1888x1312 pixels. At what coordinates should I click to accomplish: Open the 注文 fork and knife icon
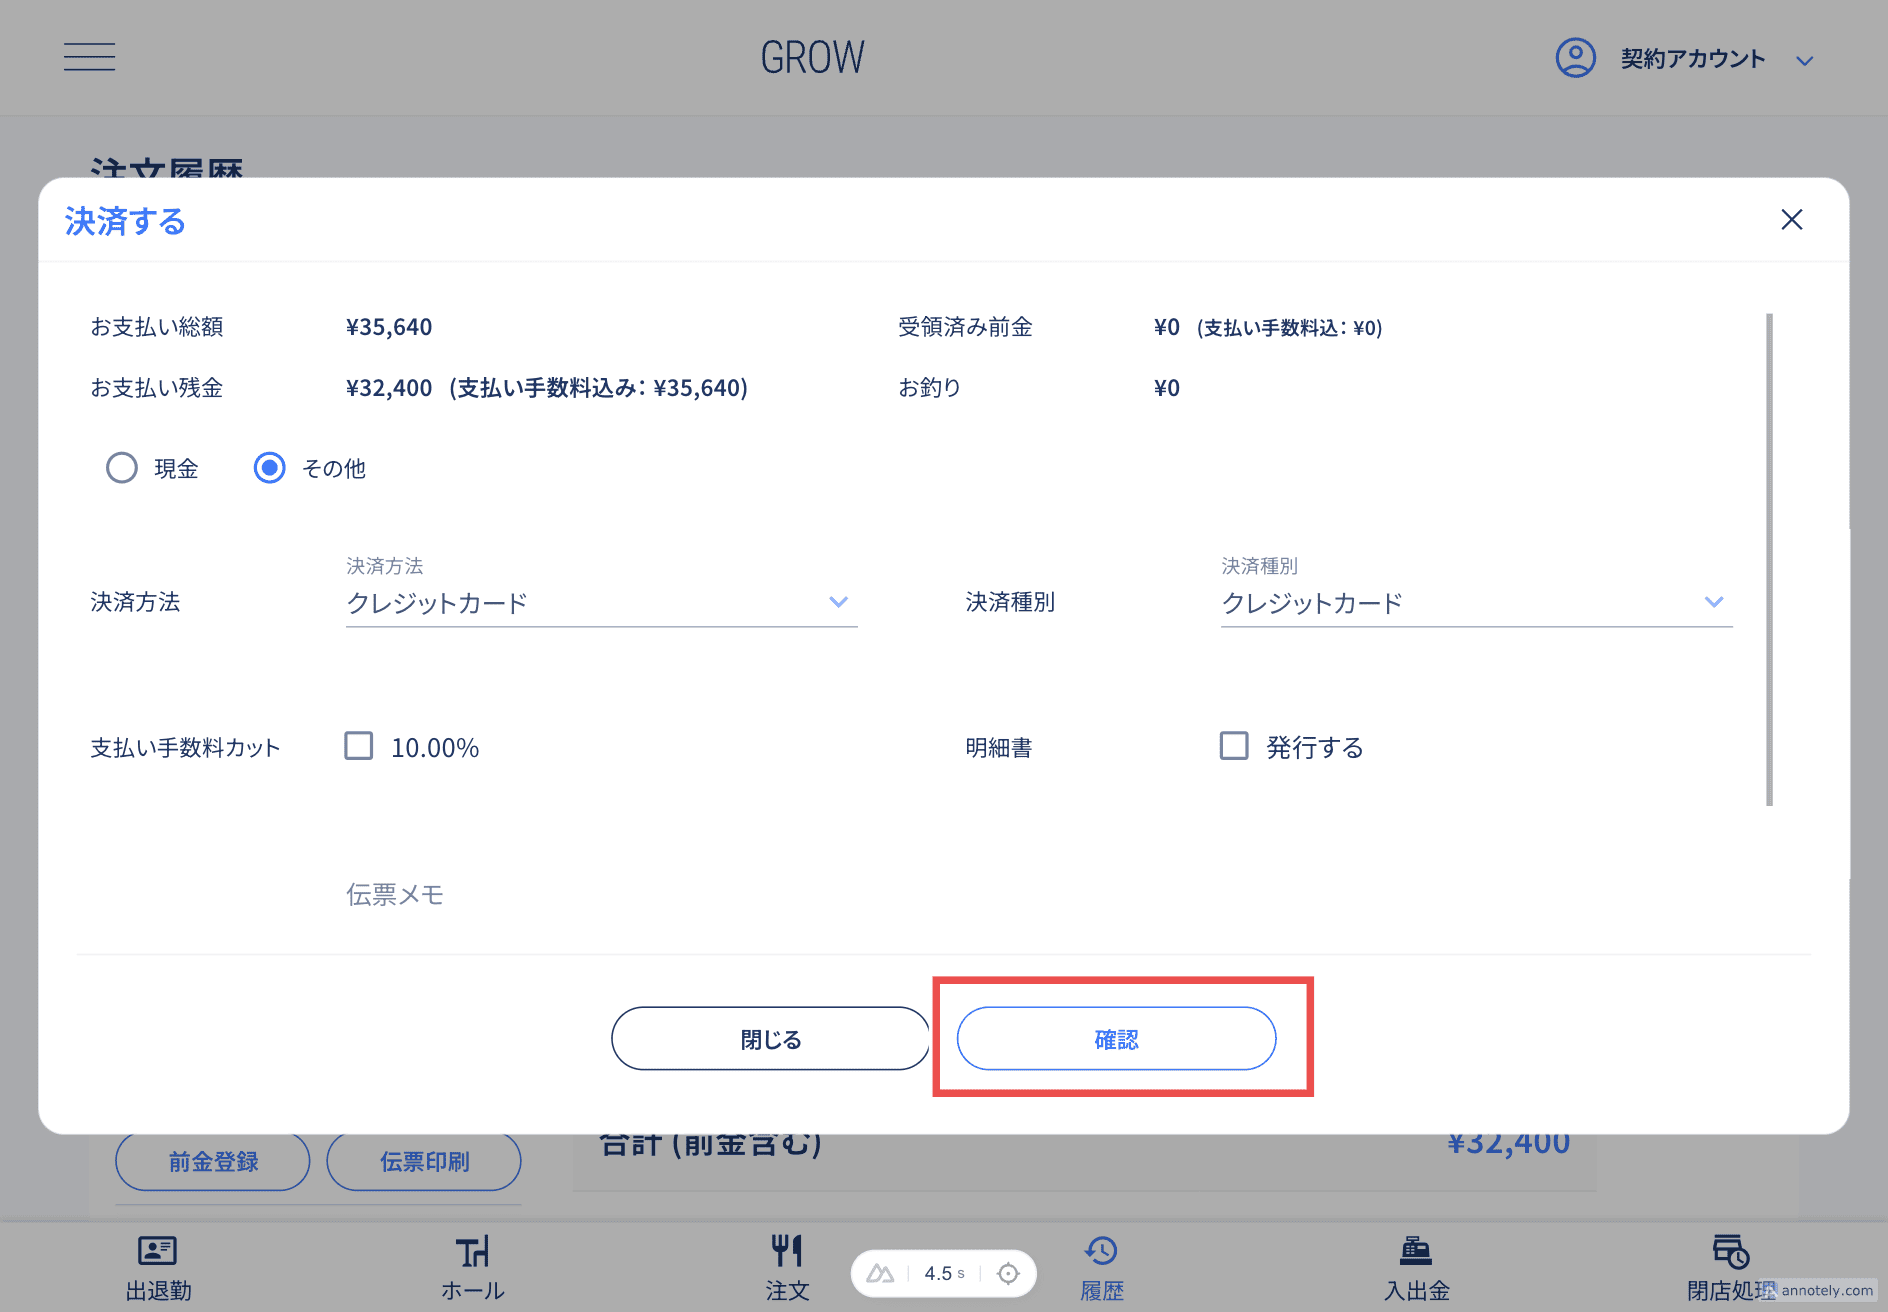coord(787,1251)
